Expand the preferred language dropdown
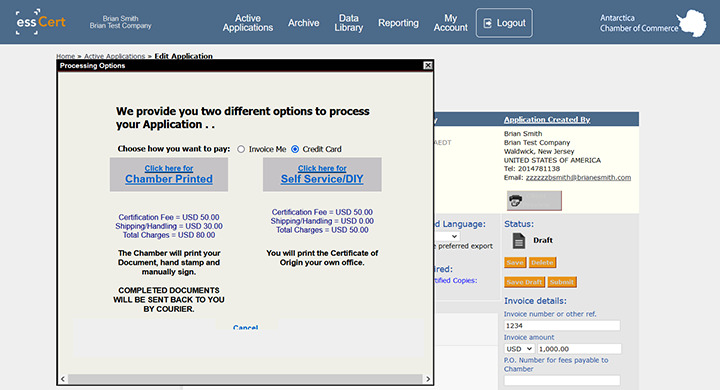 [x=447, y=236]
